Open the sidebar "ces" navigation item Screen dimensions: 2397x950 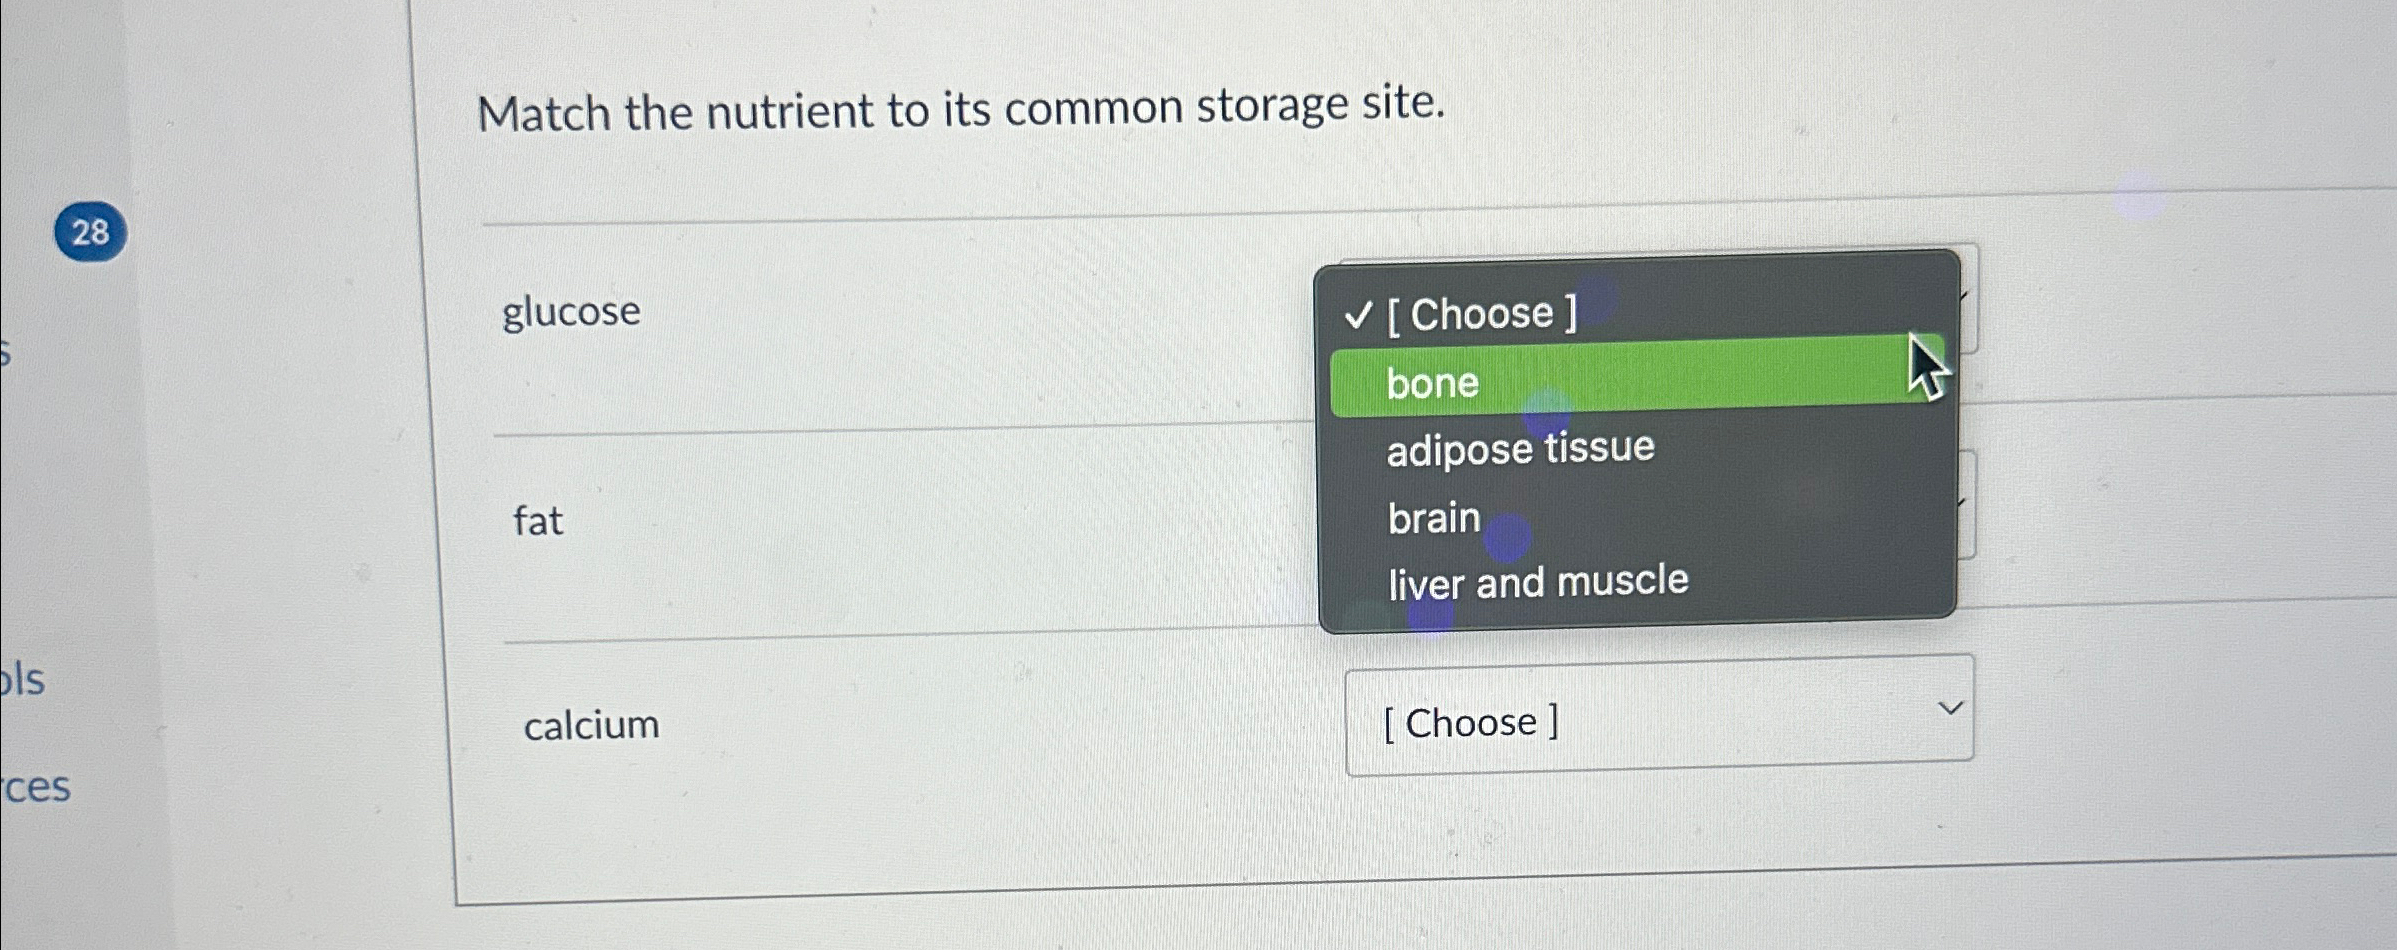pos(36,789)
